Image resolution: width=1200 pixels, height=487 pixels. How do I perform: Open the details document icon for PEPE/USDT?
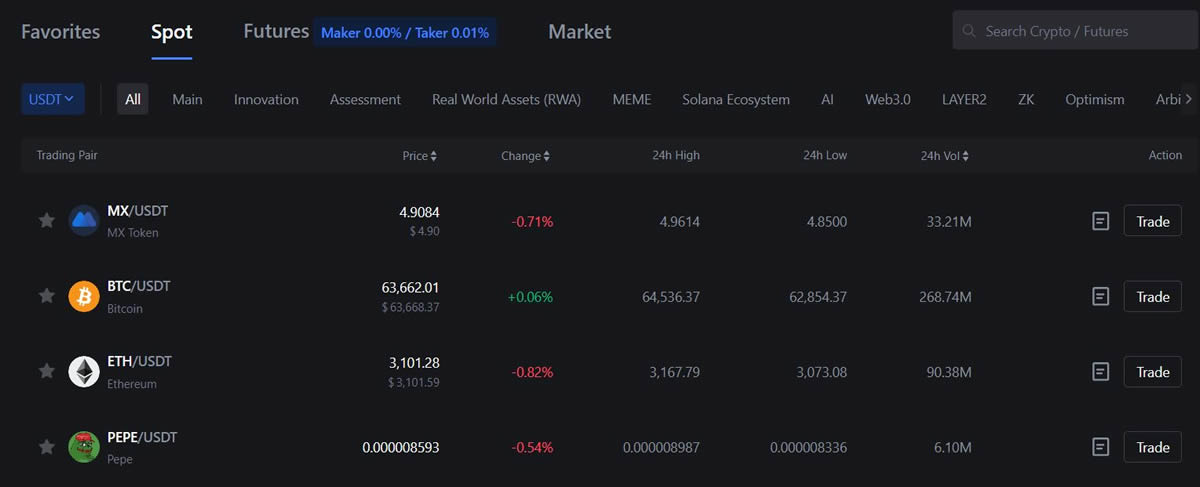click(x=1101, y=447)
